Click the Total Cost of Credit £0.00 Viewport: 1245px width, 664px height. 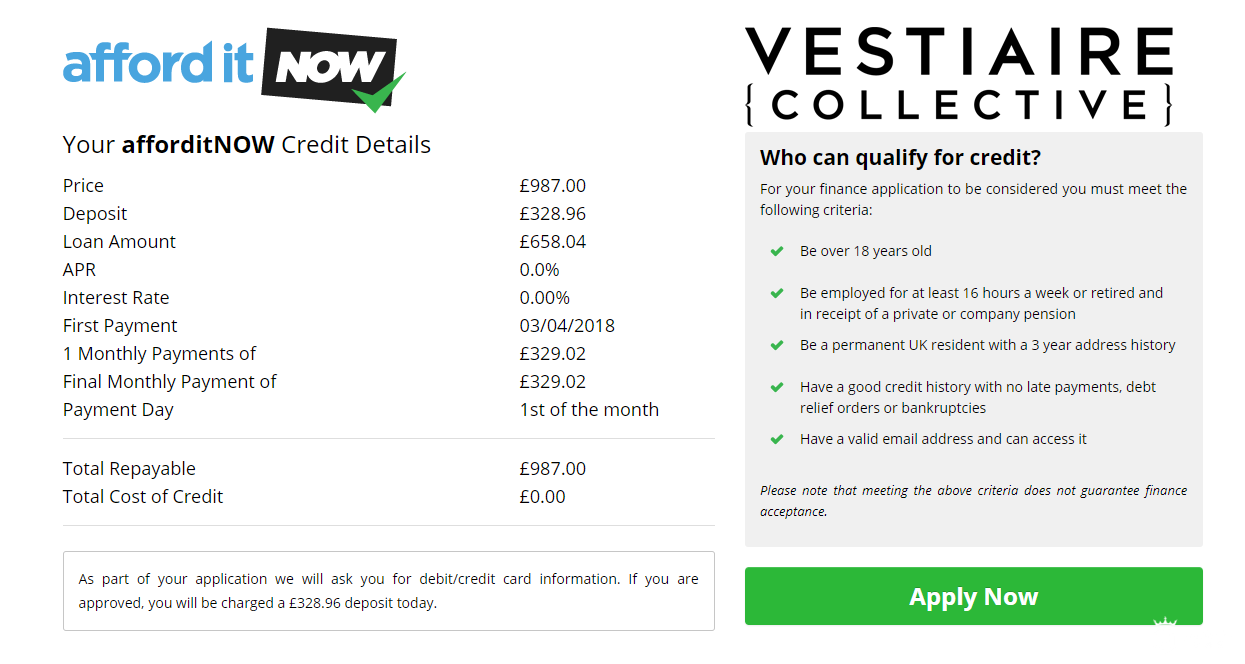542,497
